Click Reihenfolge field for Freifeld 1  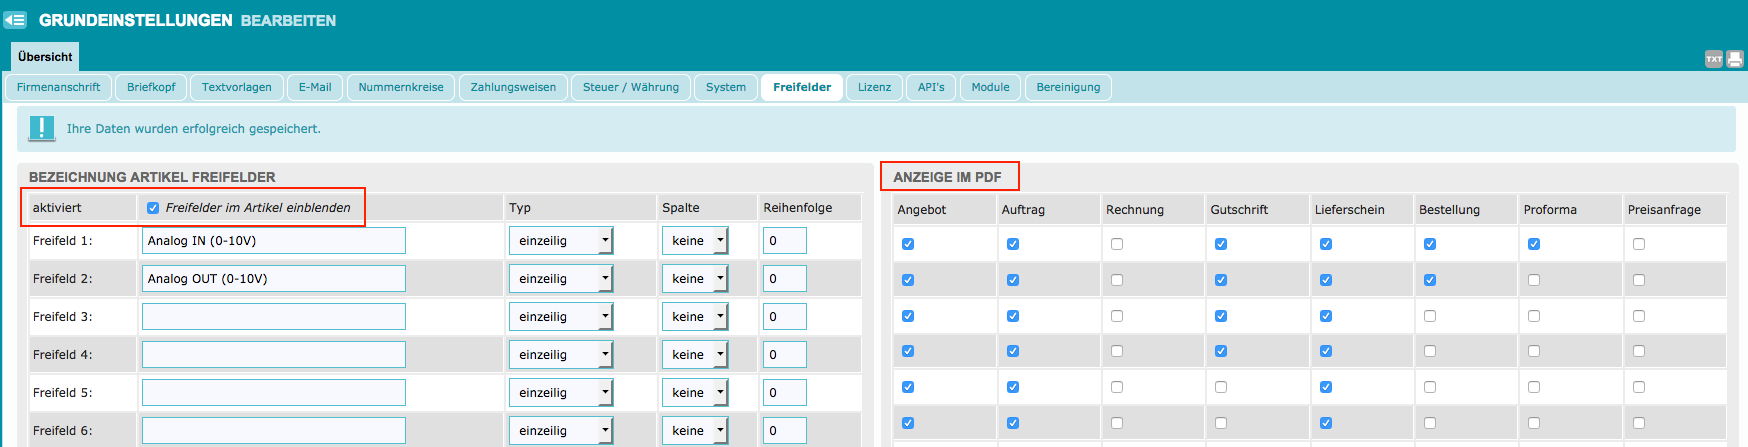[x=784, y=241]
